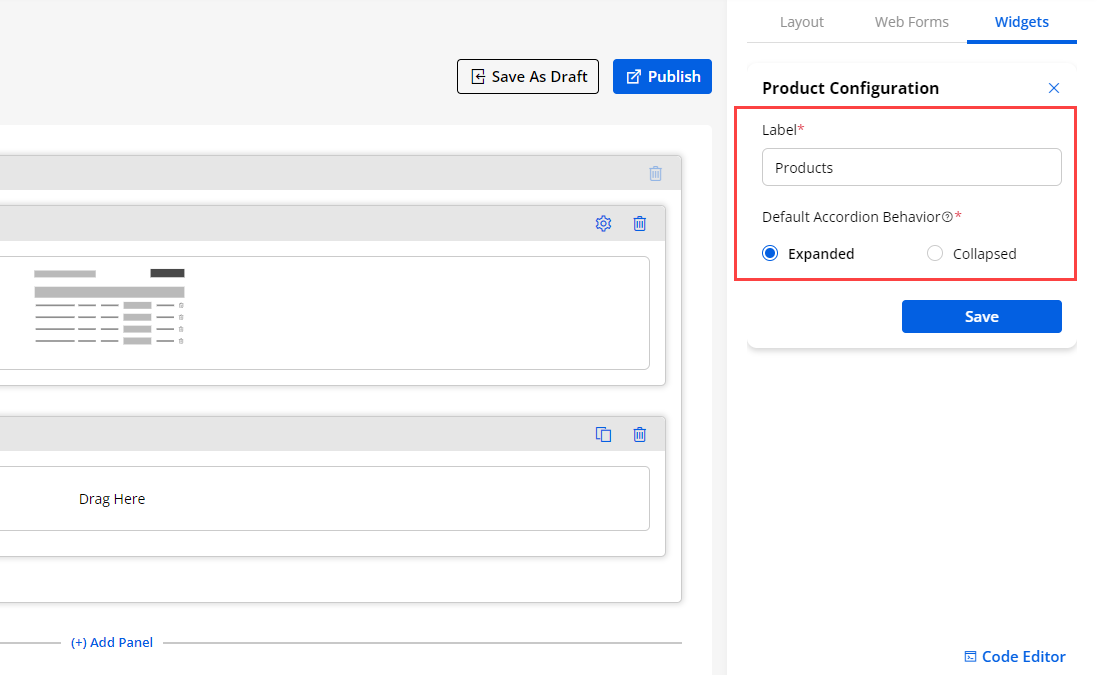Delete the widget row beside the gear icon
1097x675 pixels.
point(640,224)
